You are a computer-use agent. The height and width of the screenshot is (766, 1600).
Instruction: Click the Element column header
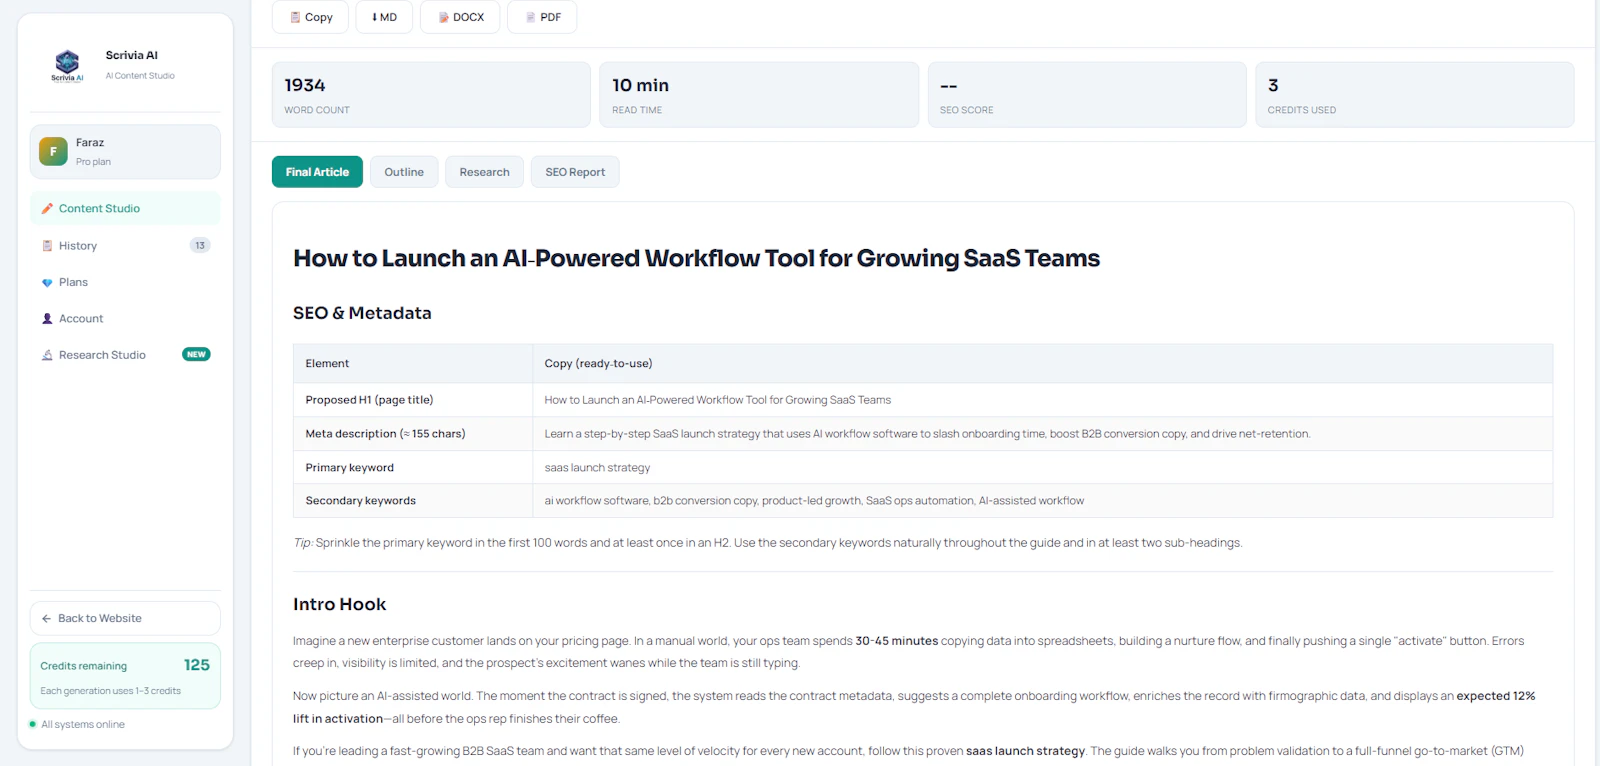[413, 364]
